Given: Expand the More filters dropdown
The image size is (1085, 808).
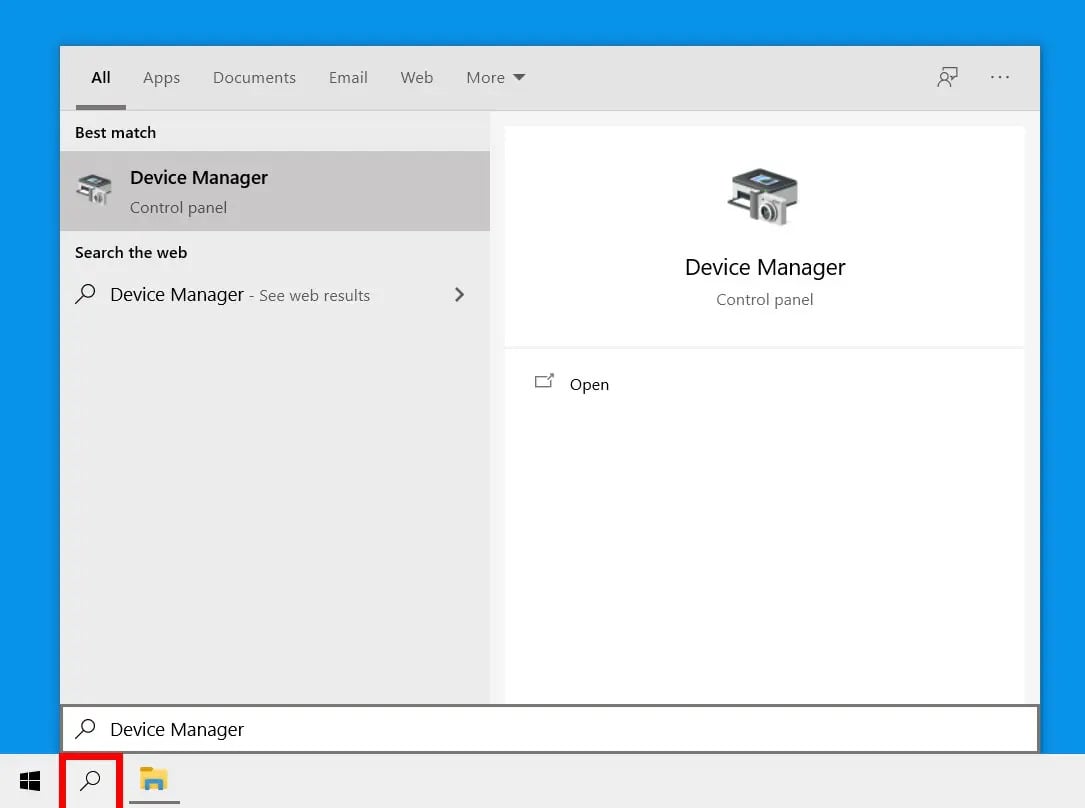Looking at the screenshot, I should click(x=495, y=77).
